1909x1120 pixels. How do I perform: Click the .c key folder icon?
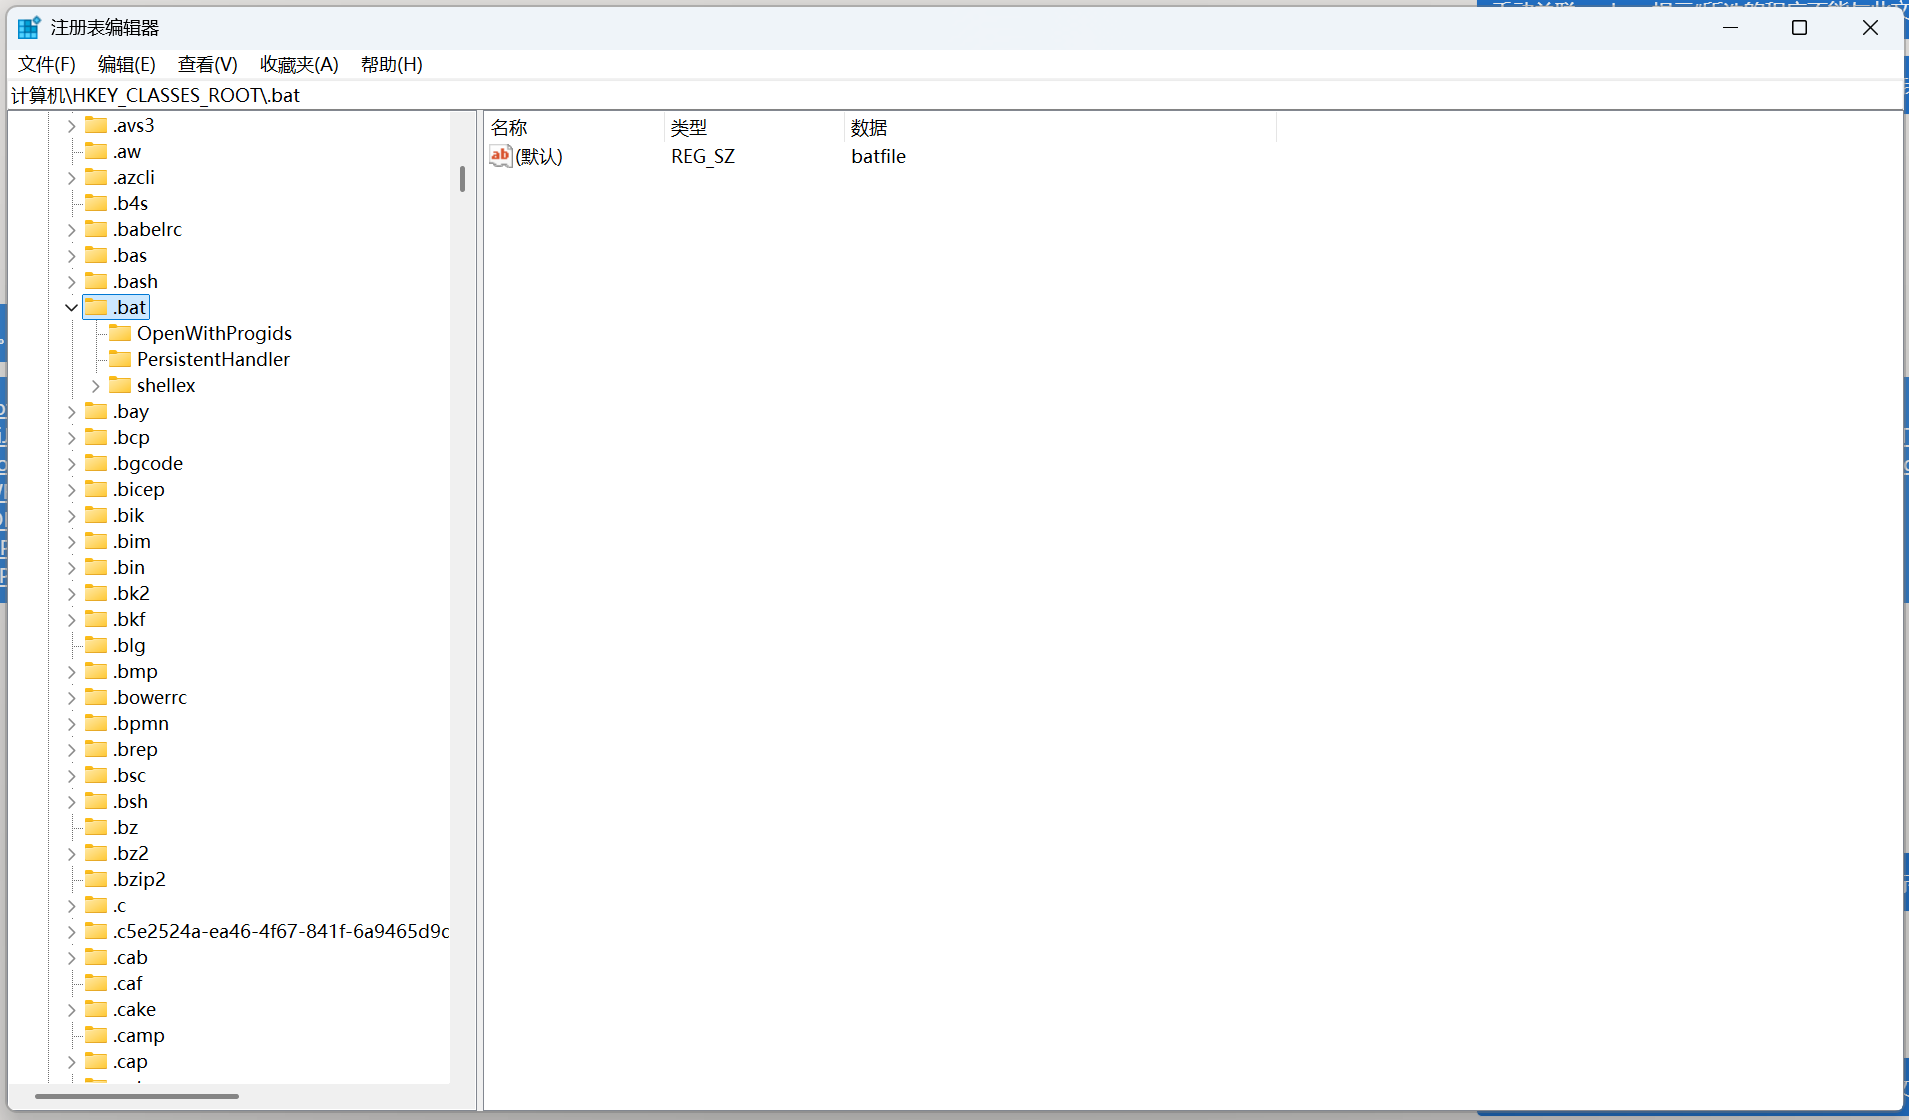point(96,904)
